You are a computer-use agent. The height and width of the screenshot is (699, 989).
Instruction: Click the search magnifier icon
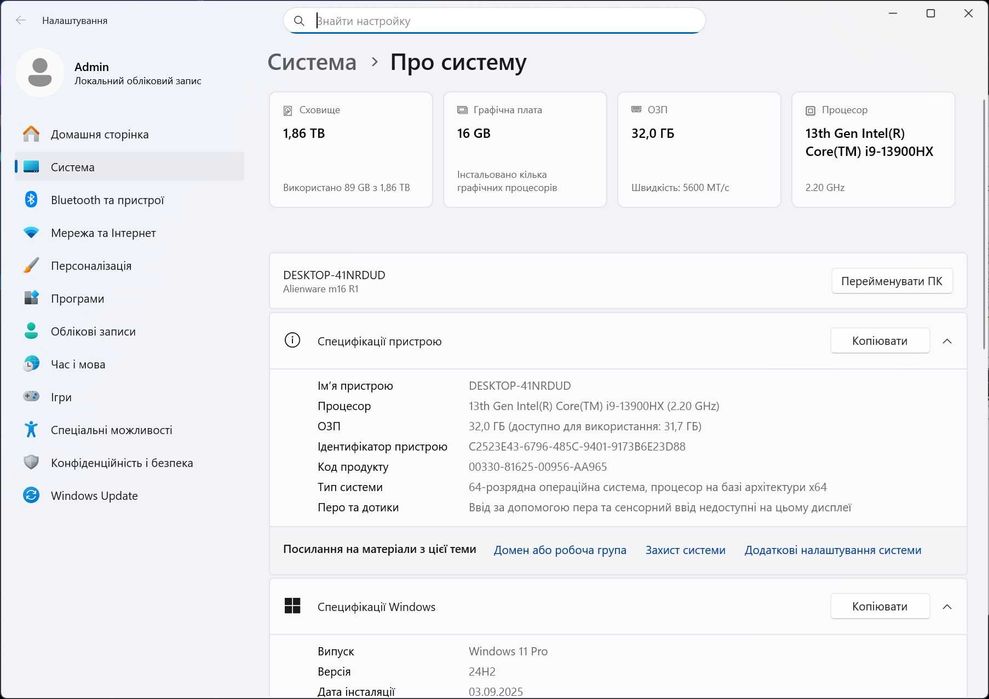click(x=299, y=20)
